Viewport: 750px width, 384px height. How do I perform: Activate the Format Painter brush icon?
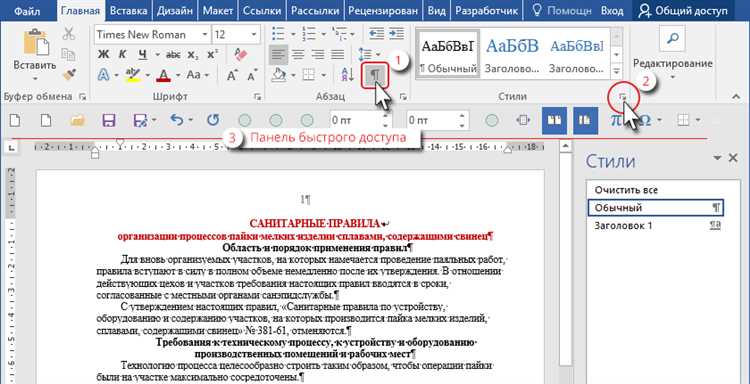pyautogui.click(x=69, y=75)
